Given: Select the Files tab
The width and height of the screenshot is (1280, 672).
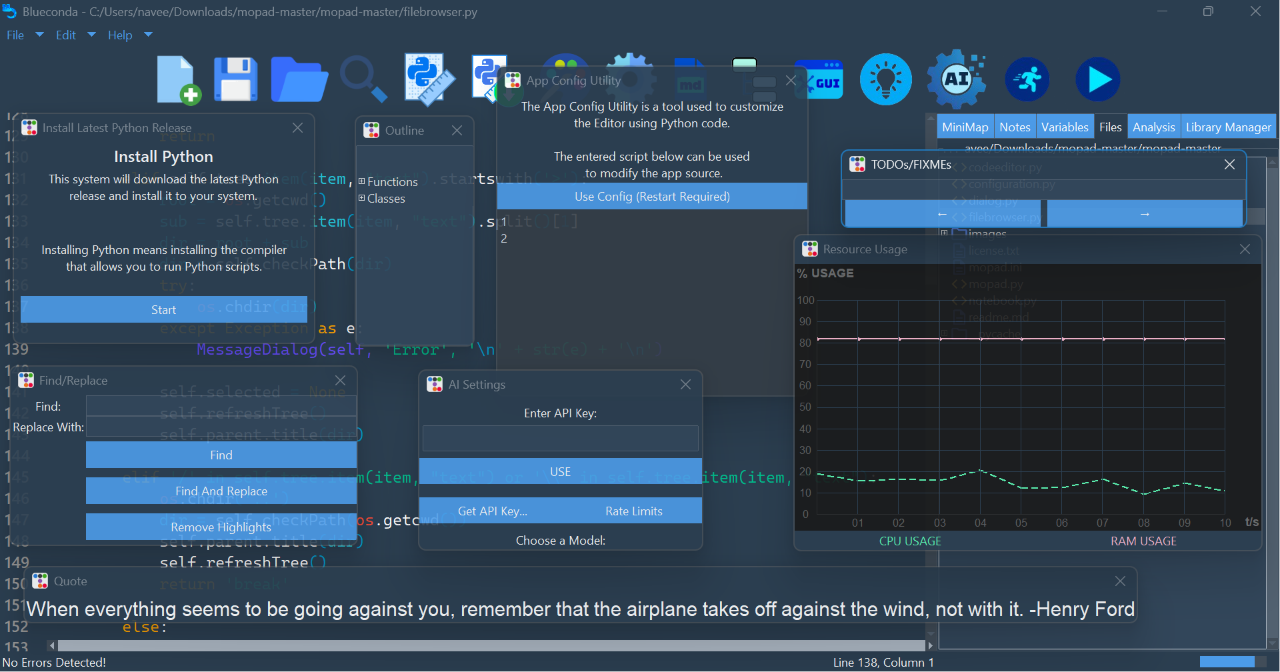Looking at the screenshot, I should (x=1110, y=127).
